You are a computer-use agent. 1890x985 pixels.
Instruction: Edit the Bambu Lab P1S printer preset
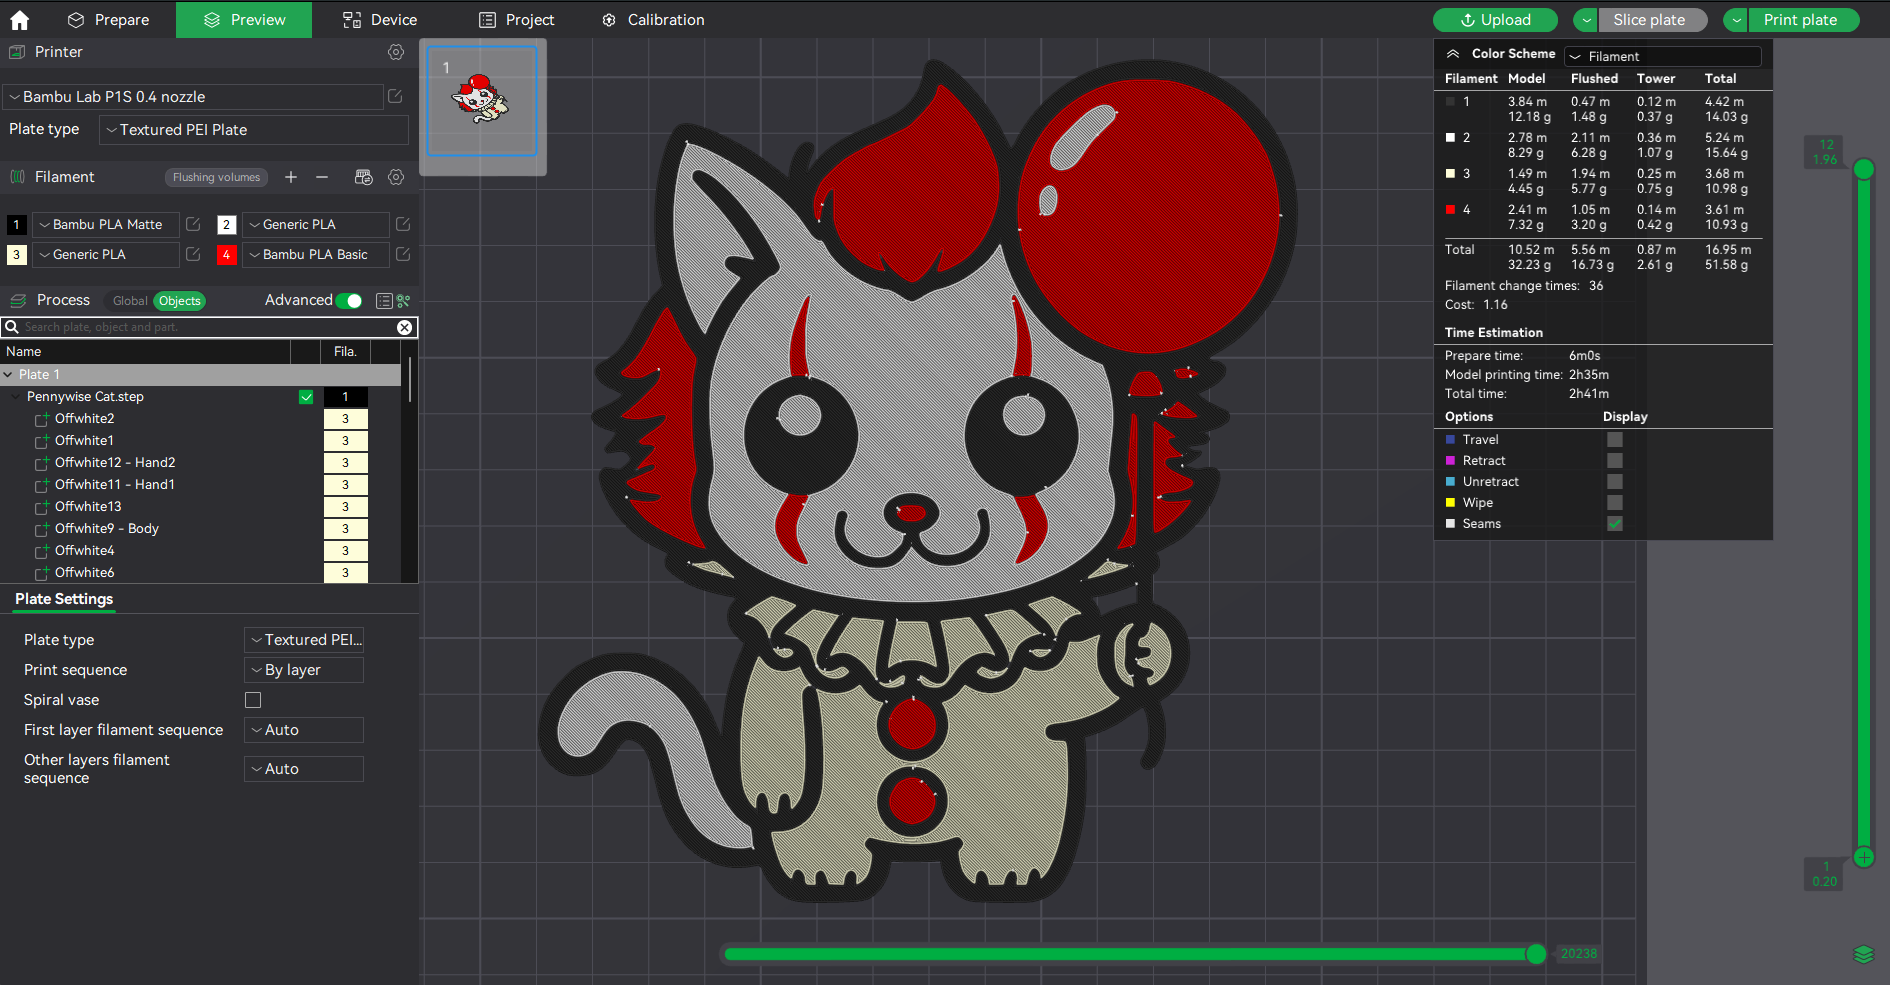[x=395, y=96]
